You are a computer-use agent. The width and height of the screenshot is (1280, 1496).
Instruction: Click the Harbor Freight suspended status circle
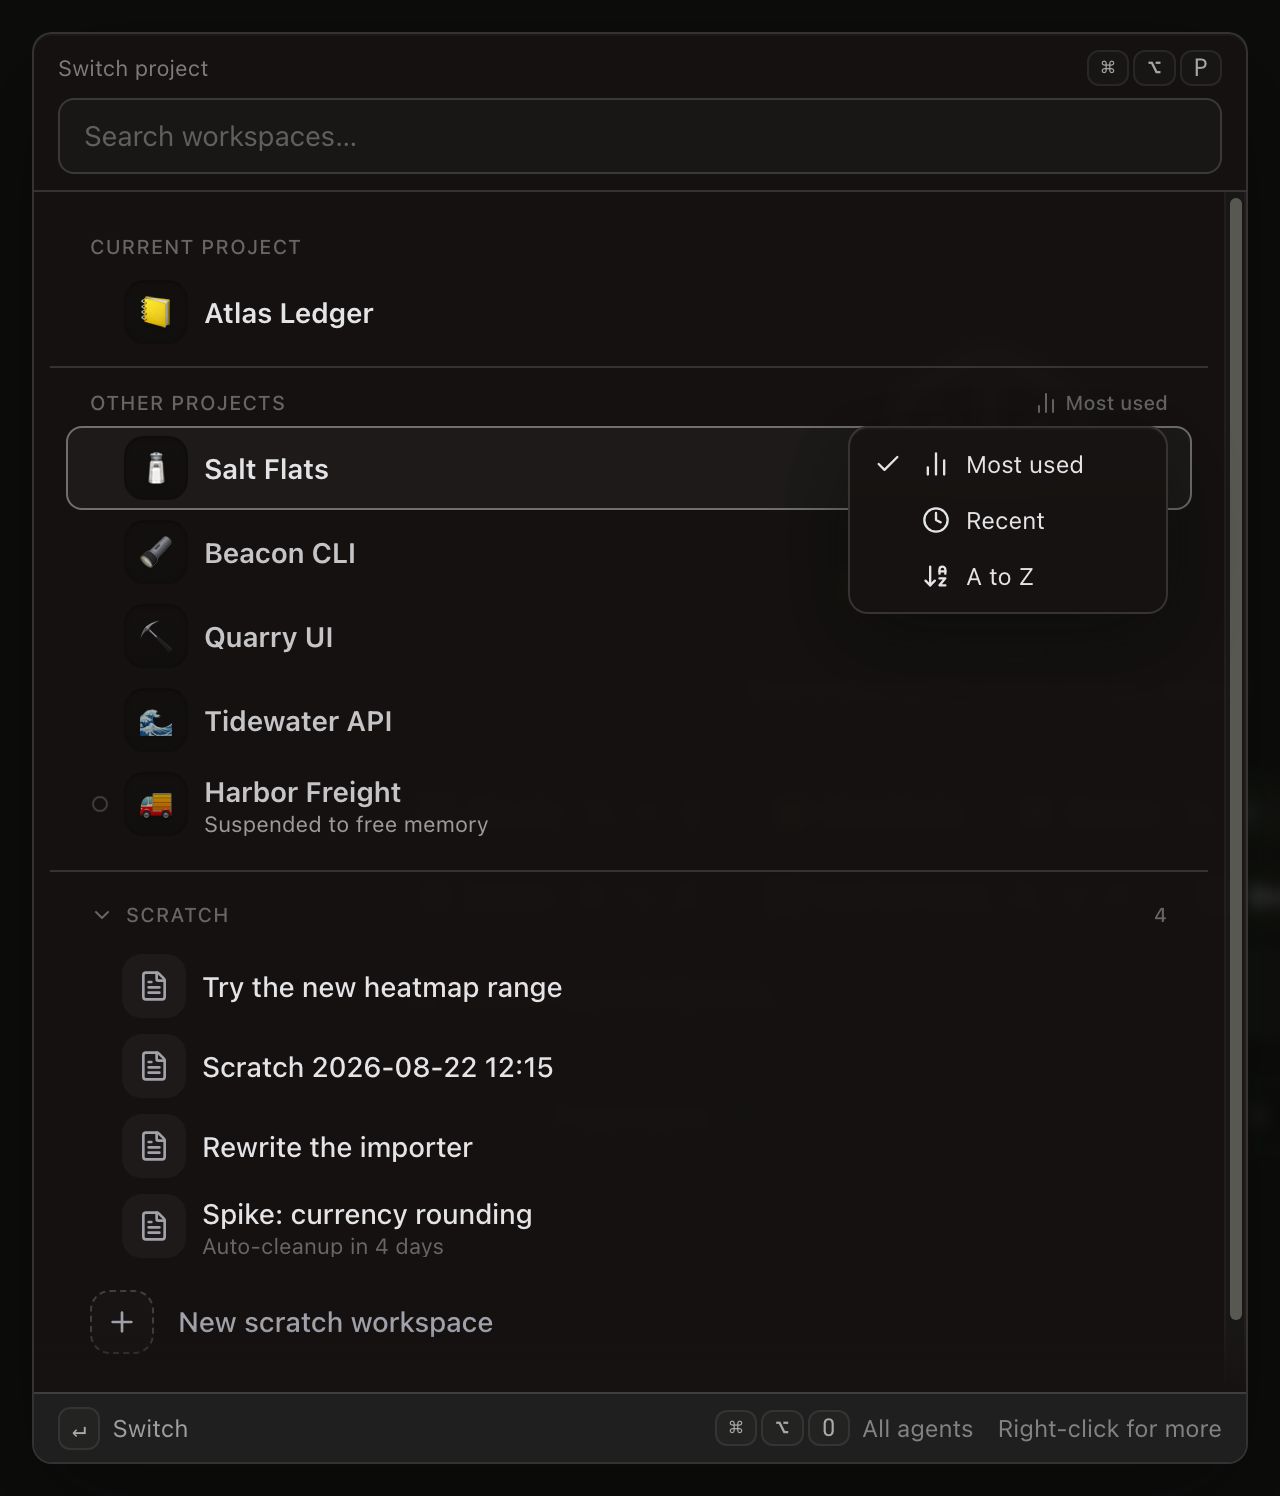pos(100,804)
